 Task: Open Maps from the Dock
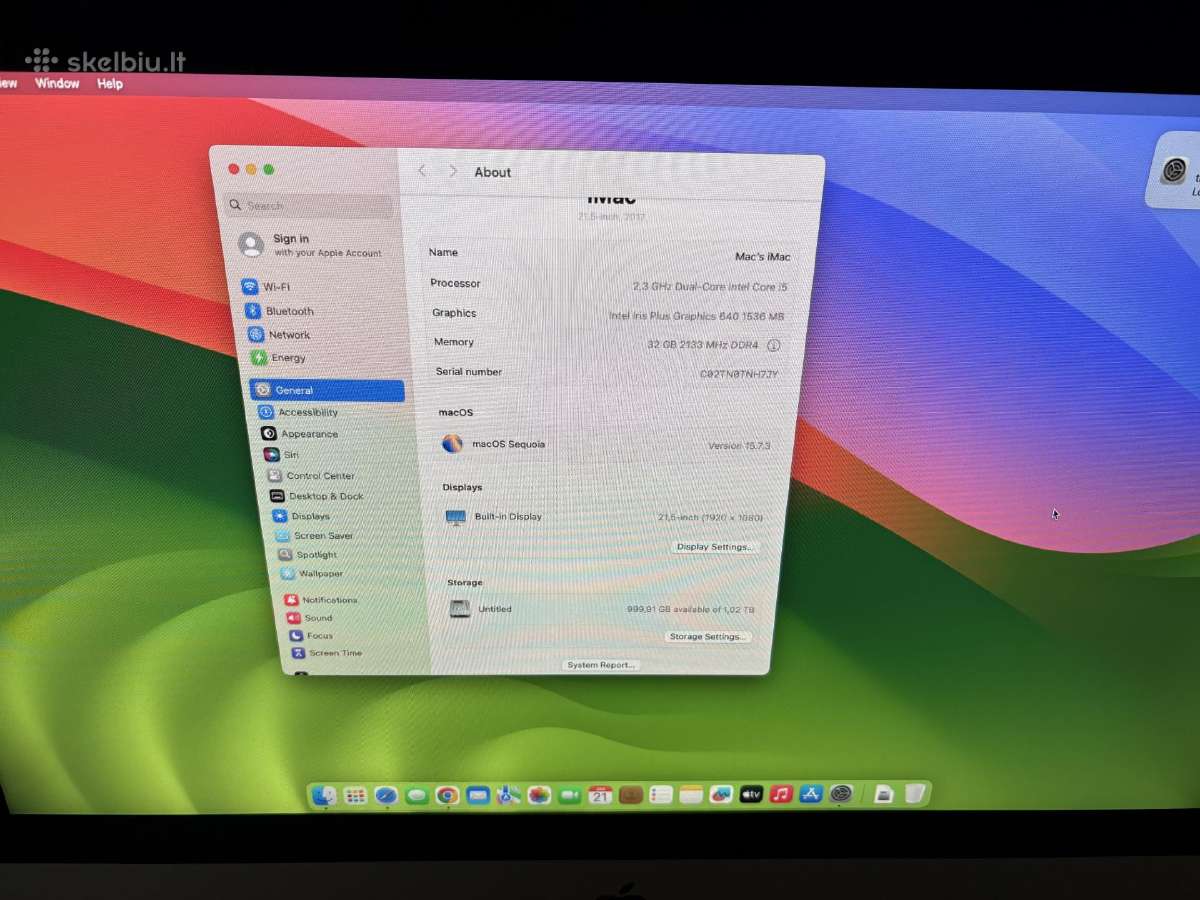click(x=508, y=796)
